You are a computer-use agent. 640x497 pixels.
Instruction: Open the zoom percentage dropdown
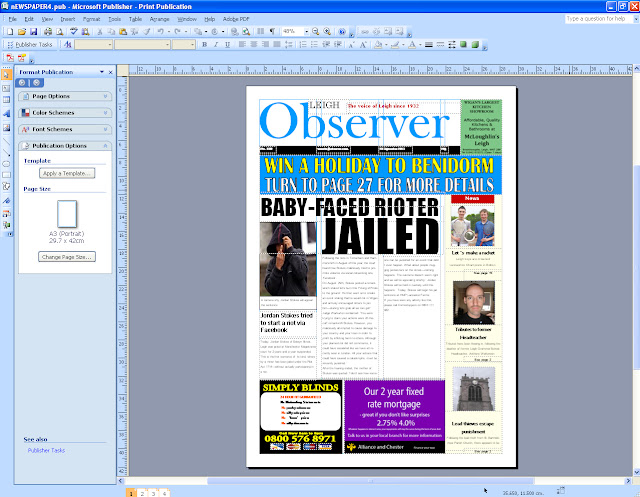click(306, 31)
